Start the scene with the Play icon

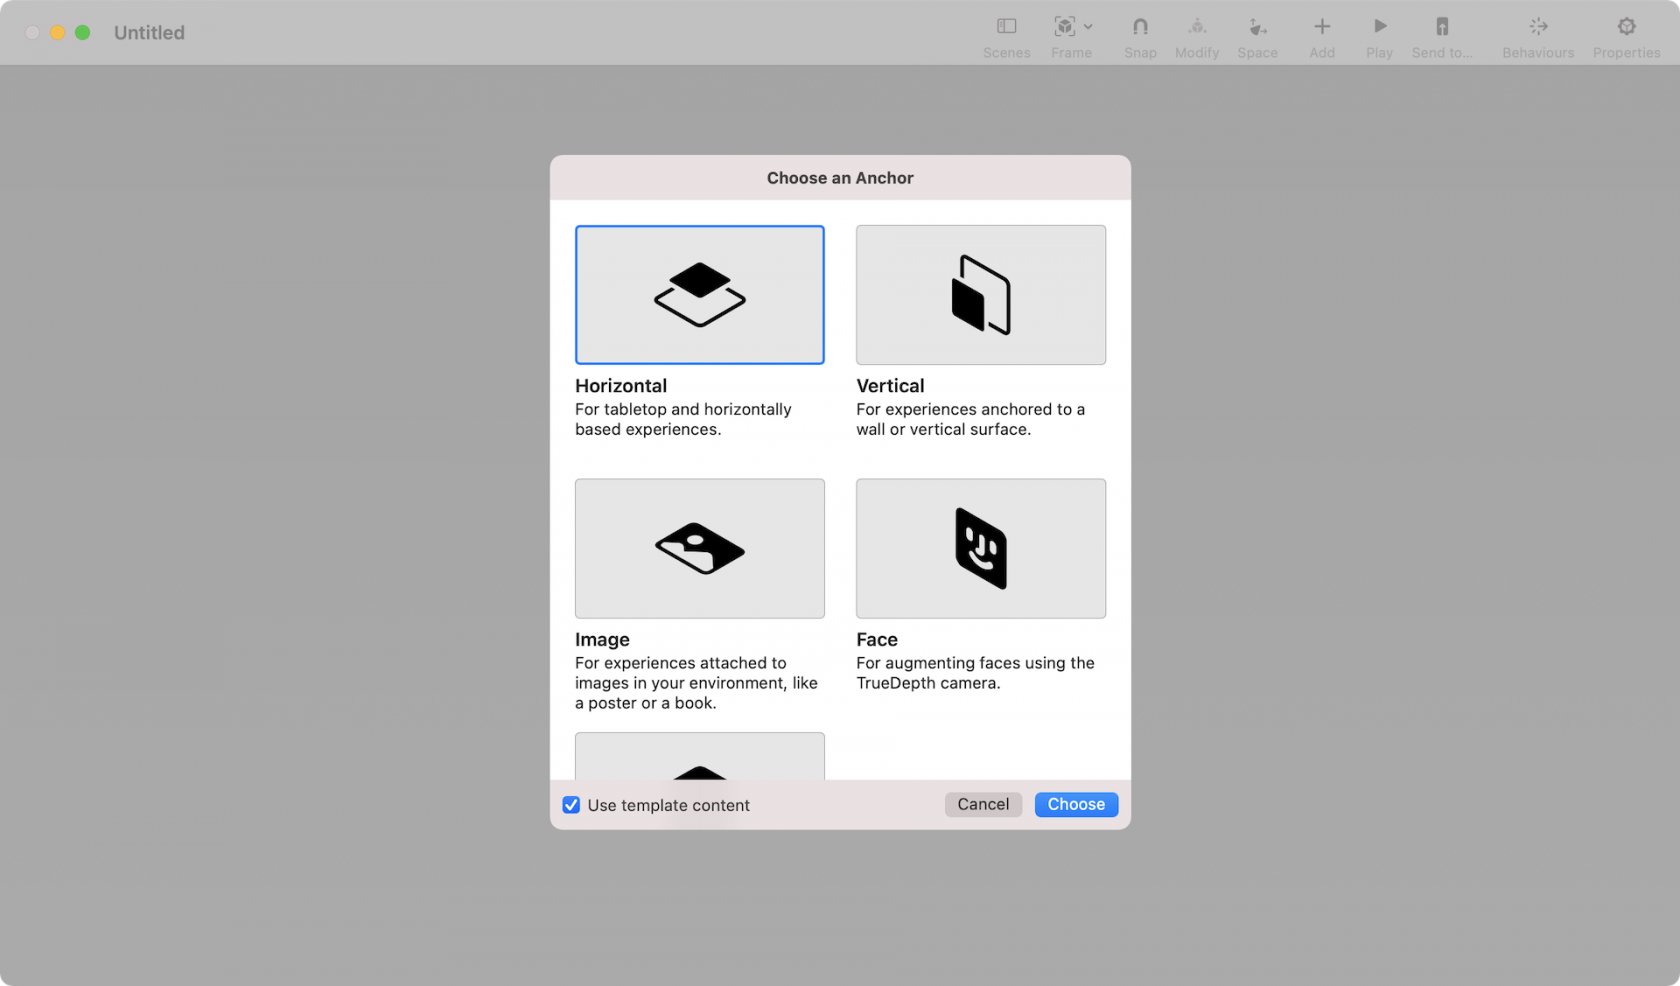tap(1379, 27)
